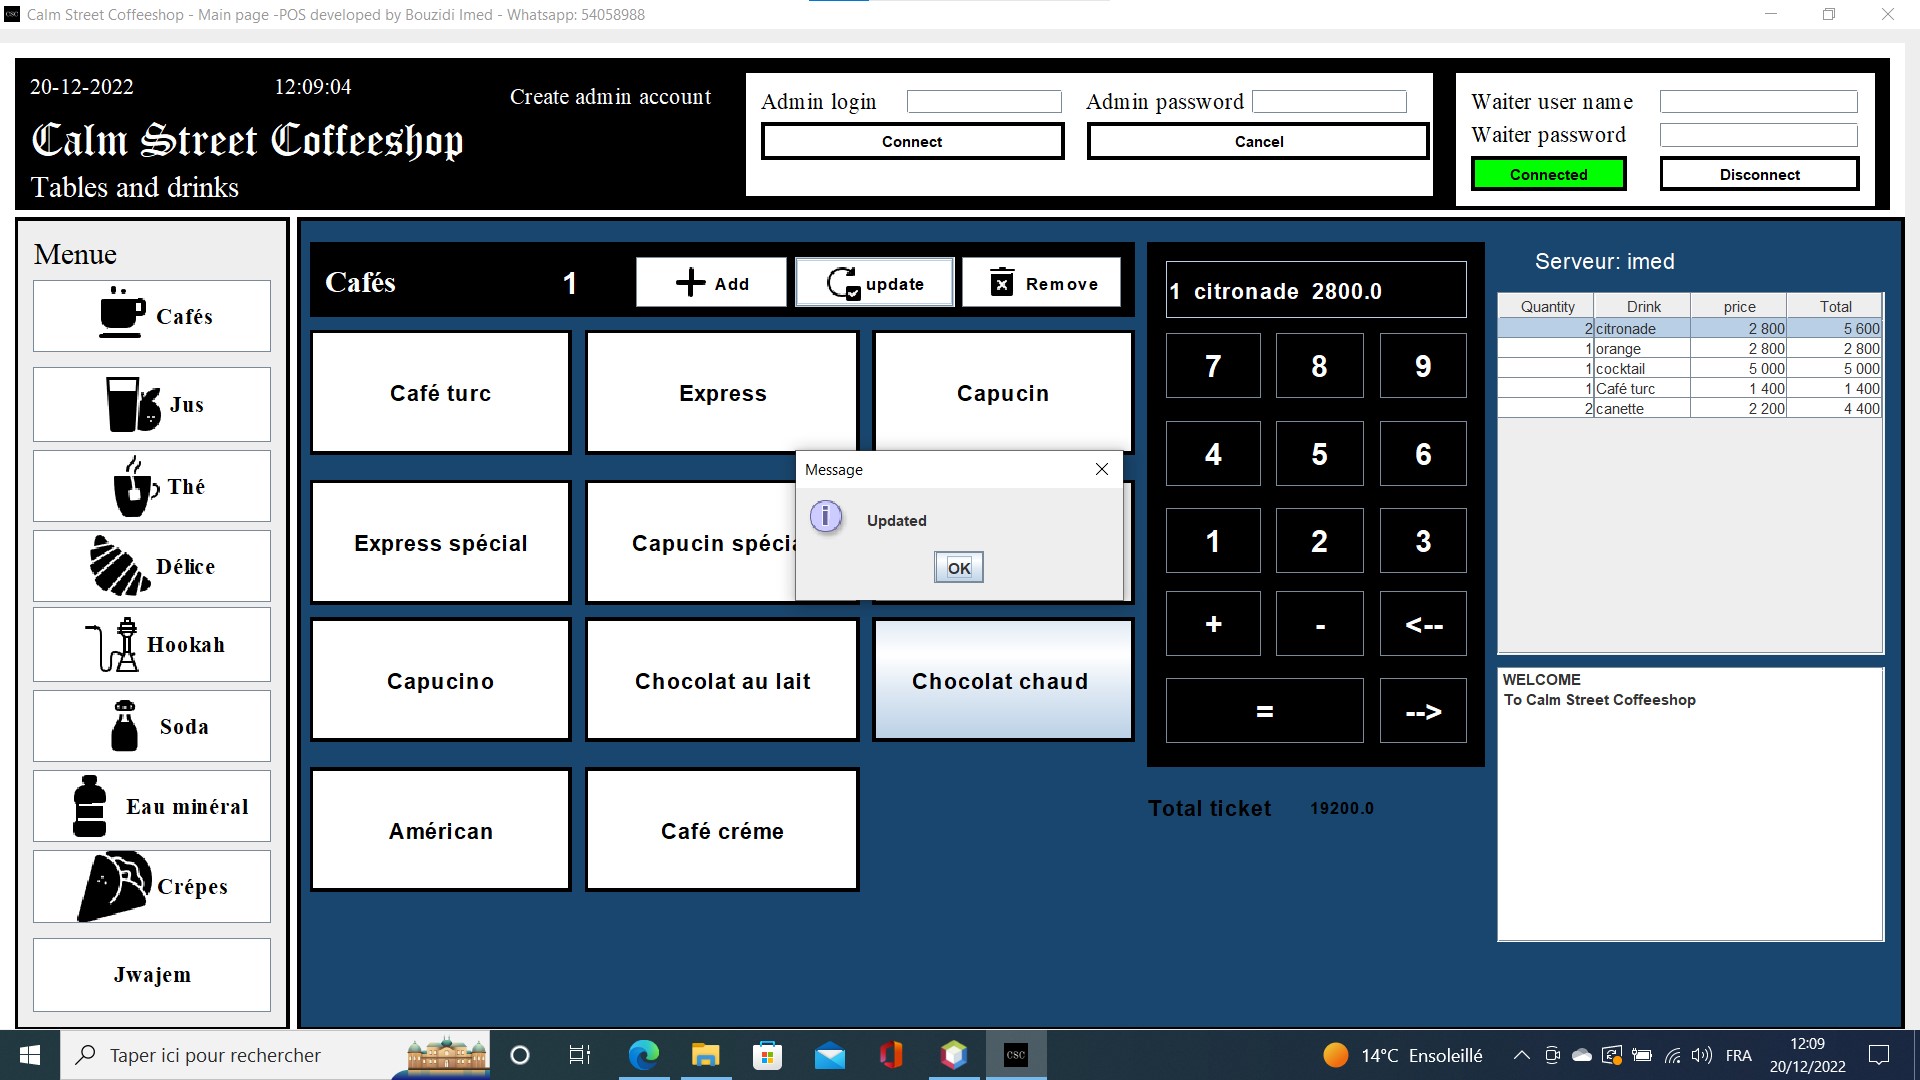This screenshot has width=1920, height=1080.
Task: Tap keypad digit 3
Action: tap(1423, 541)
